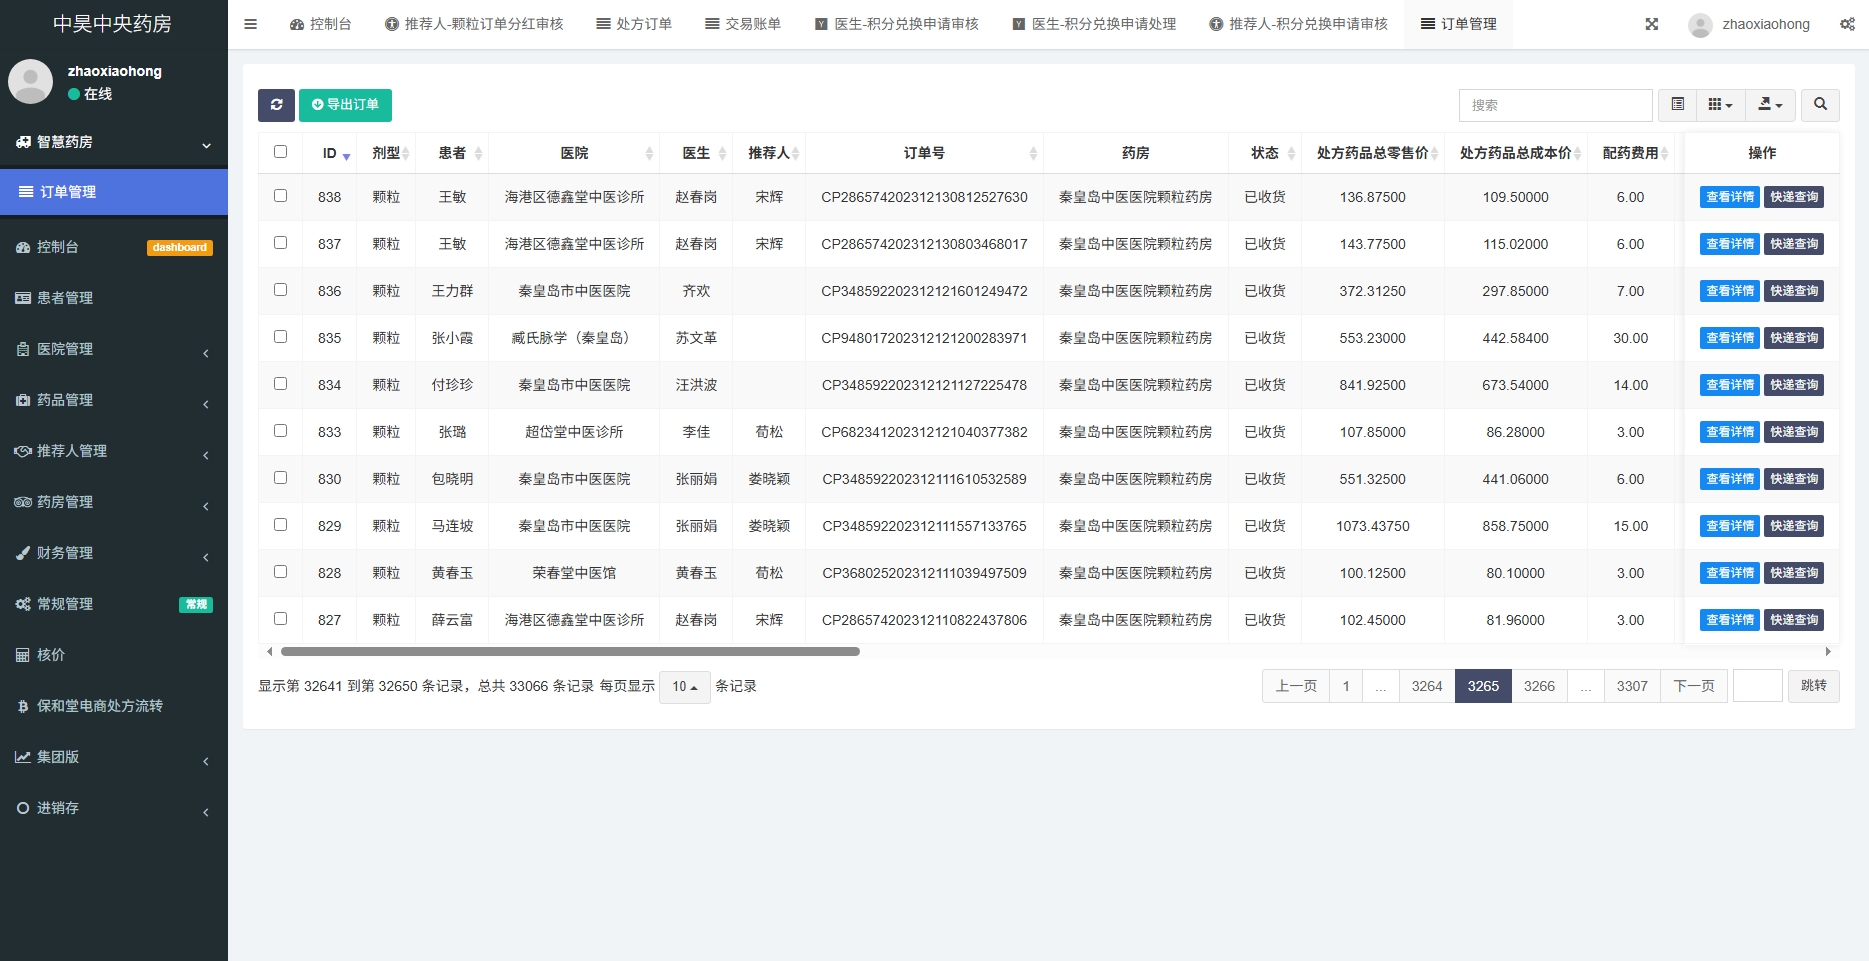
Task: Open the export data dropdown
Action: pyautogui.click(x=1770, y=105)
